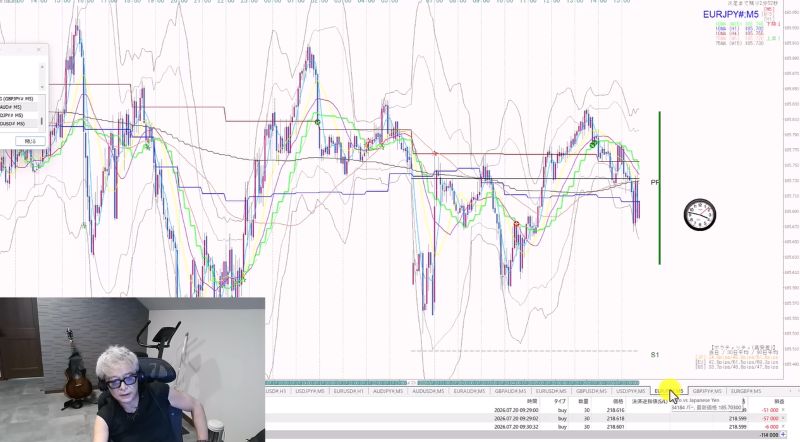This screenshot has height=442, width=800.
Task: Close the small popup dialog with its X
Action: click(39, 50)
